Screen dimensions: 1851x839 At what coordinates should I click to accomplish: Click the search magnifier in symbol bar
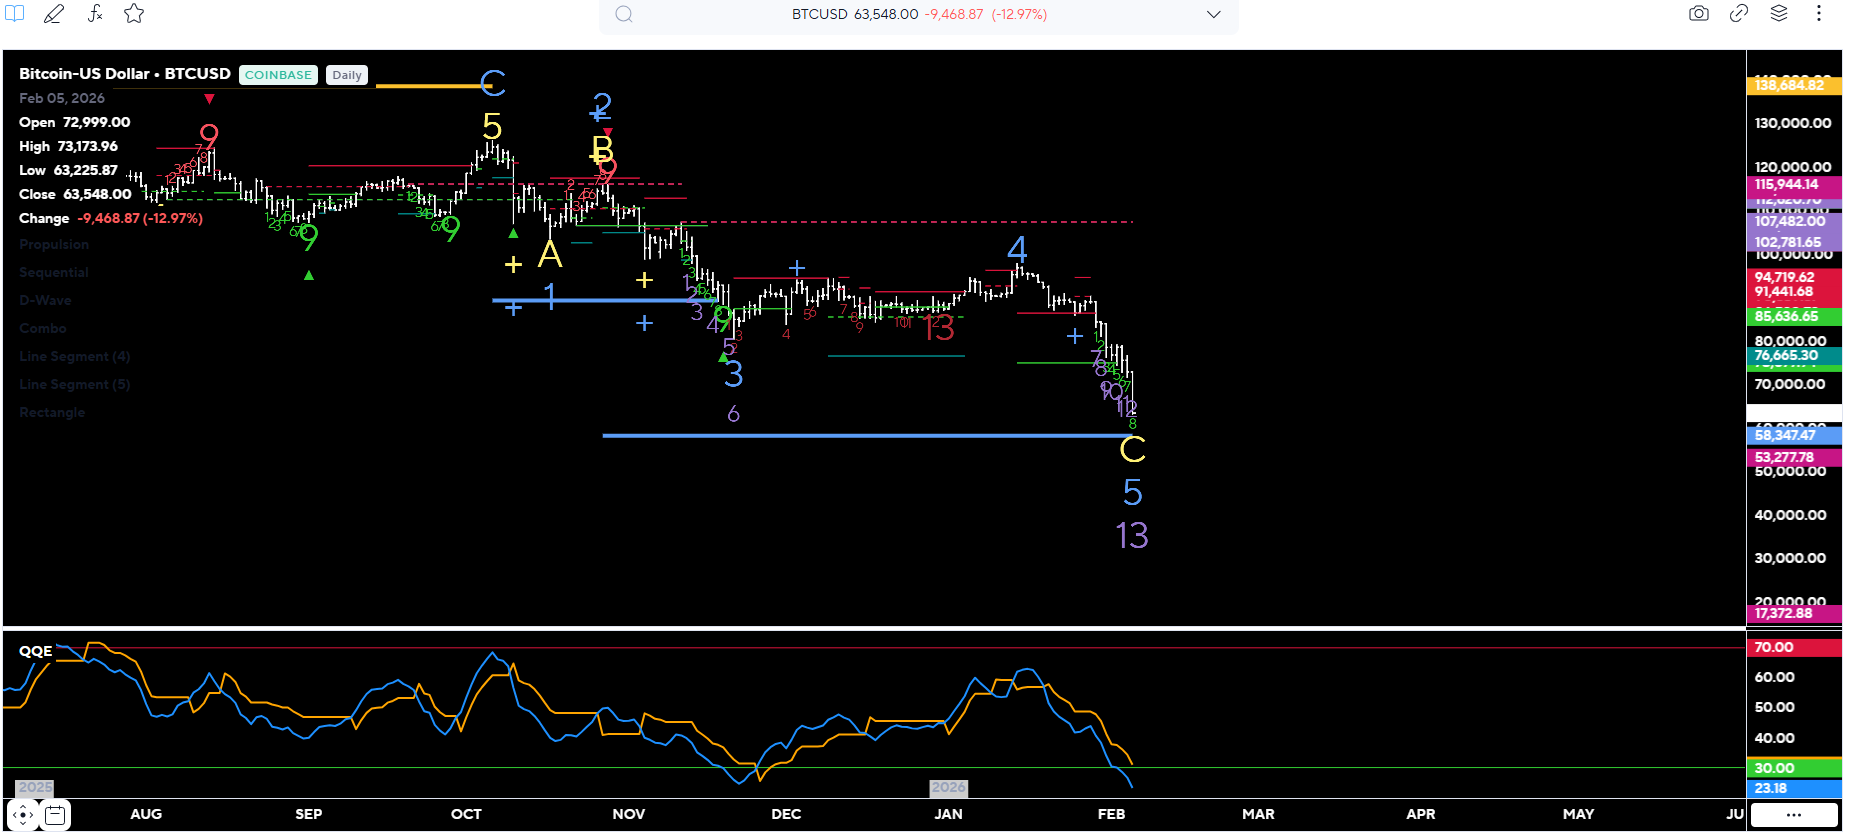coord(624,14)
